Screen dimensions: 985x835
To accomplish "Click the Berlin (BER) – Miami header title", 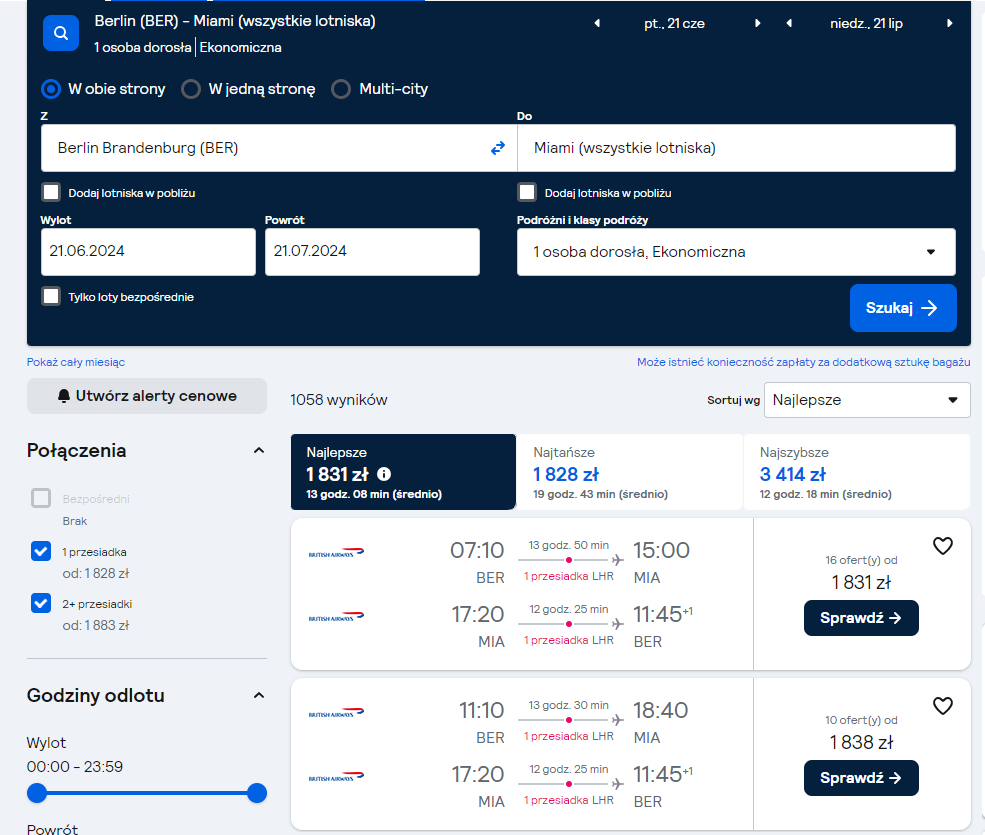I will click(x=235, y=21).
